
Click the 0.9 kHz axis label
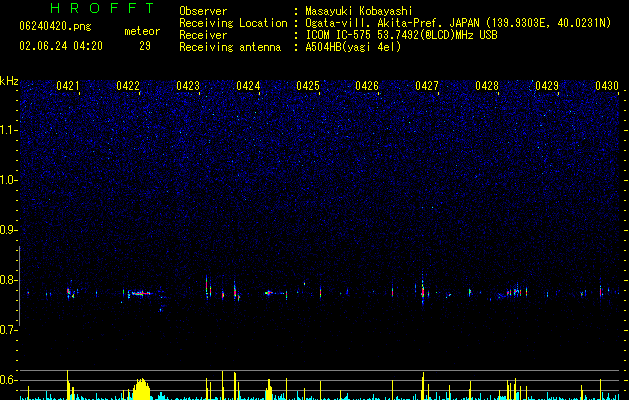tap(9, 230)
